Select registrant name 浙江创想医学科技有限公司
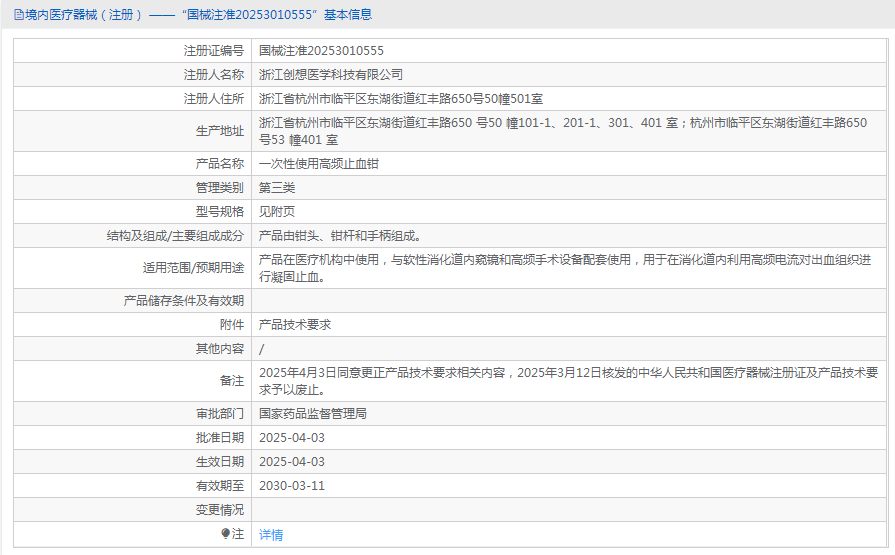This screenshot has height=555, width=895. (x=330, y=75)
